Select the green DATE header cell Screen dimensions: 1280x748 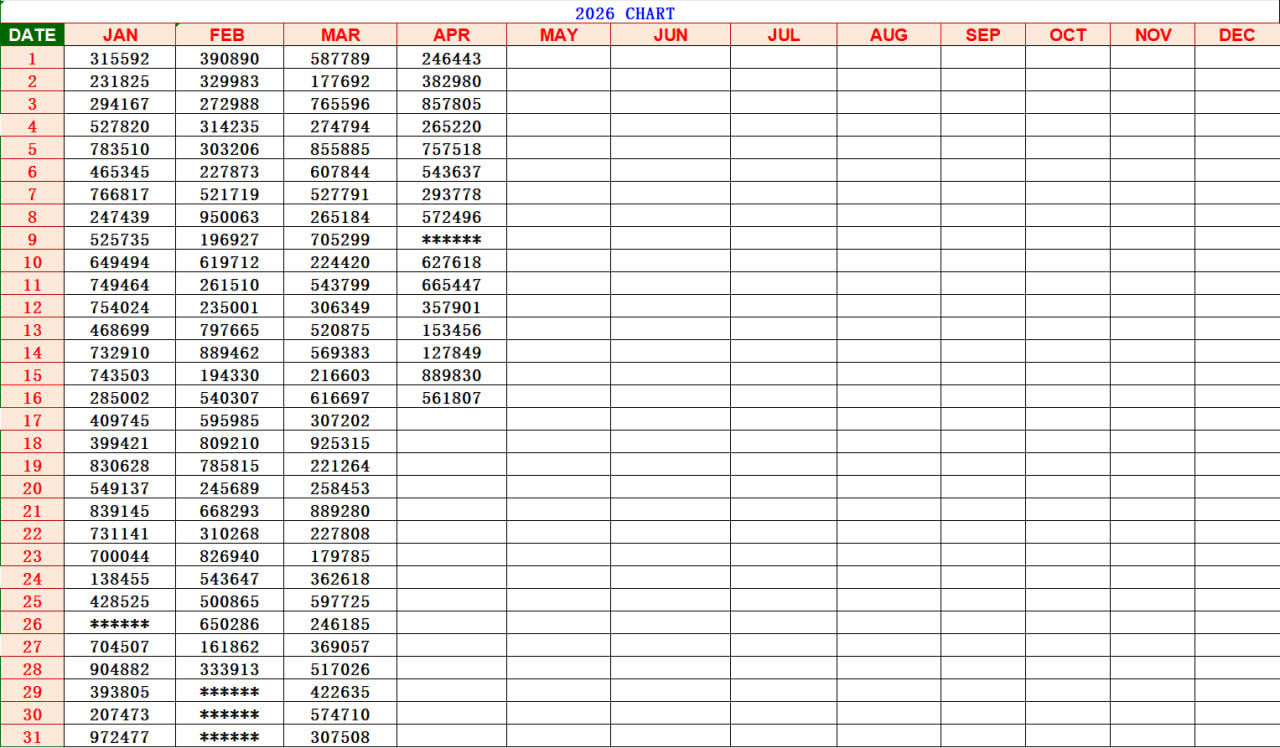32,35
